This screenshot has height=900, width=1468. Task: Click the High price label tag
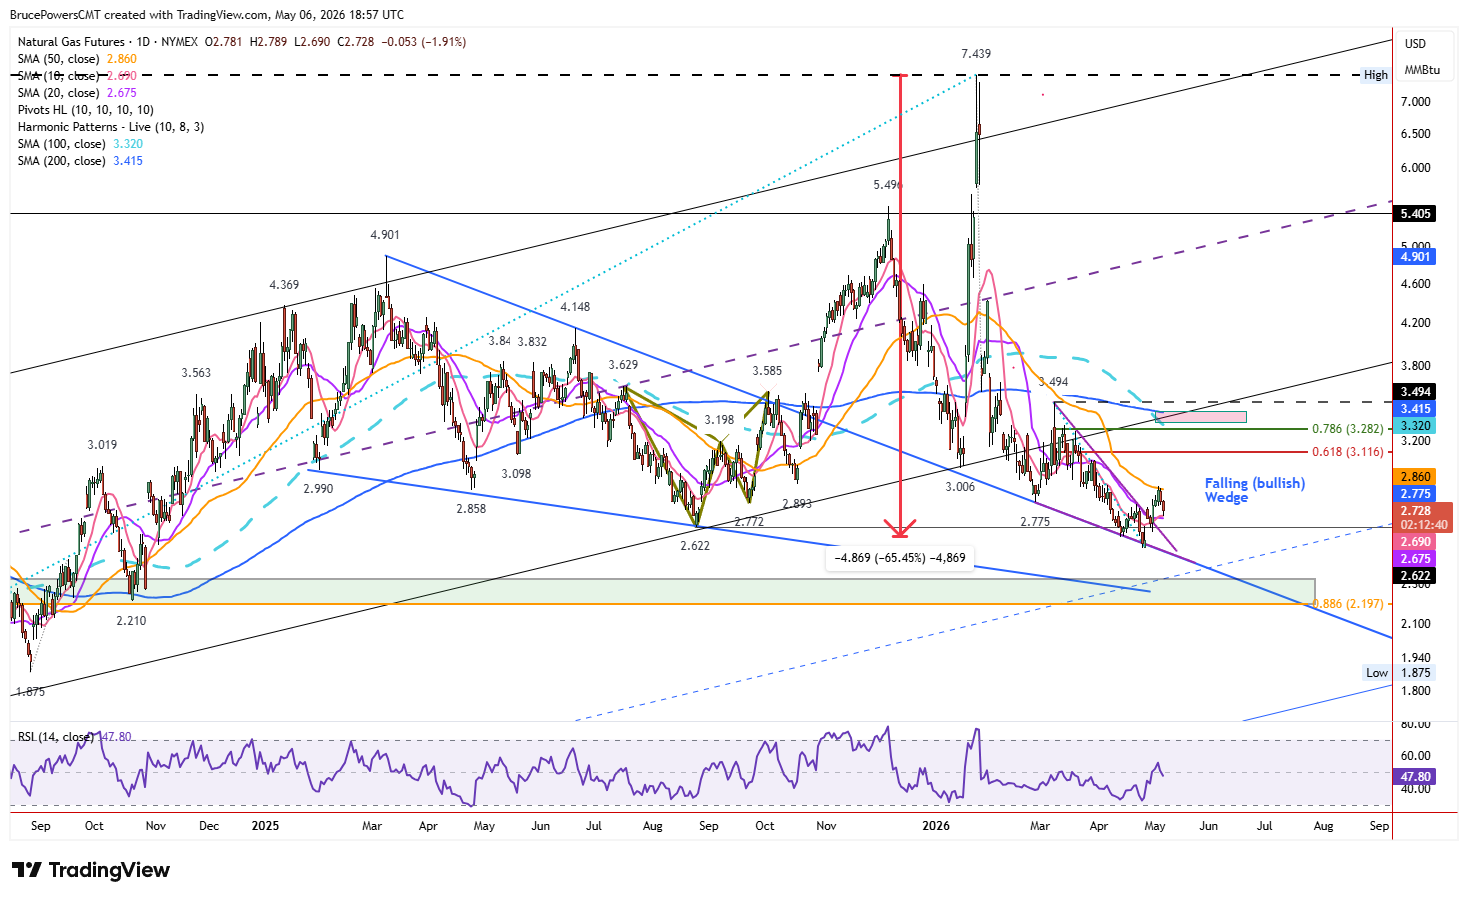tap(1376, 75)
